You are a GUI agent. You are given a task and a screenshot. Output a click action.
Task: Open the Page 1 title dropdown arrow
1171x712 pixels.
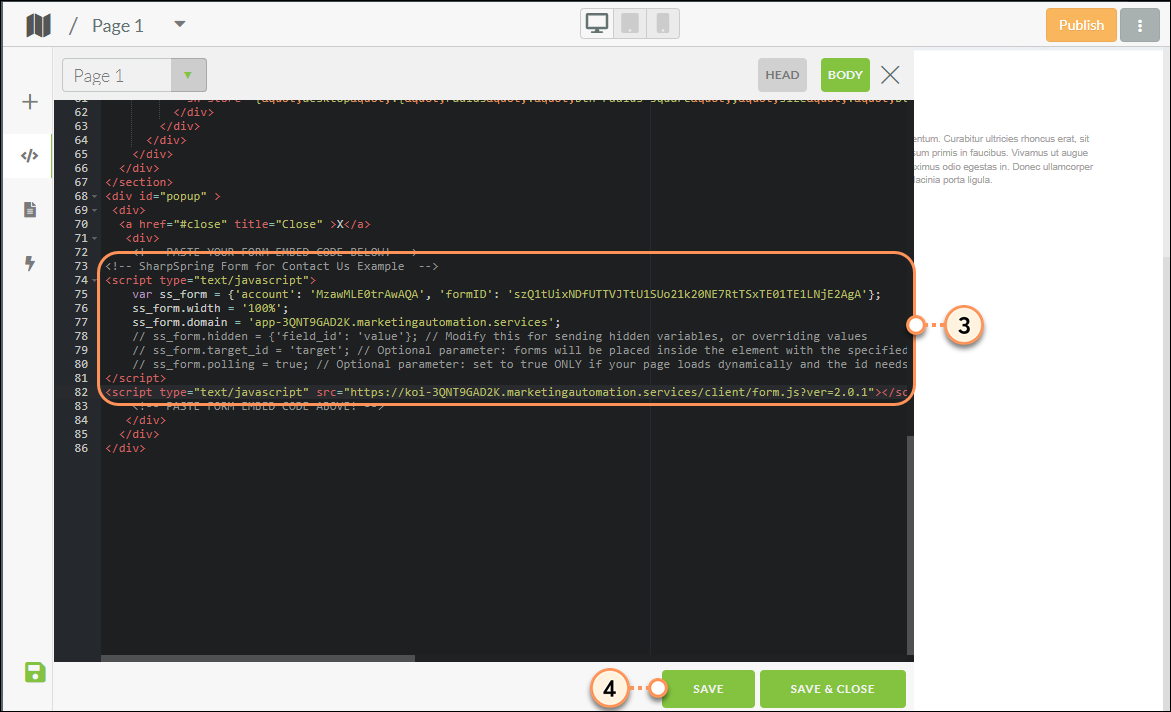(179, 24)
